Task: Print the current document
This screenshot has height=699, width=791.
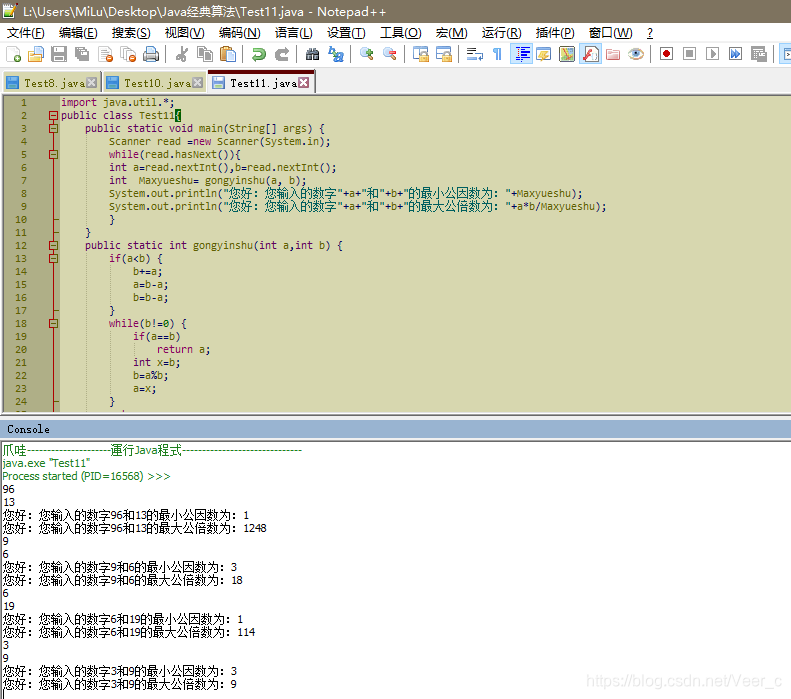Action: [x=151, y=54]
